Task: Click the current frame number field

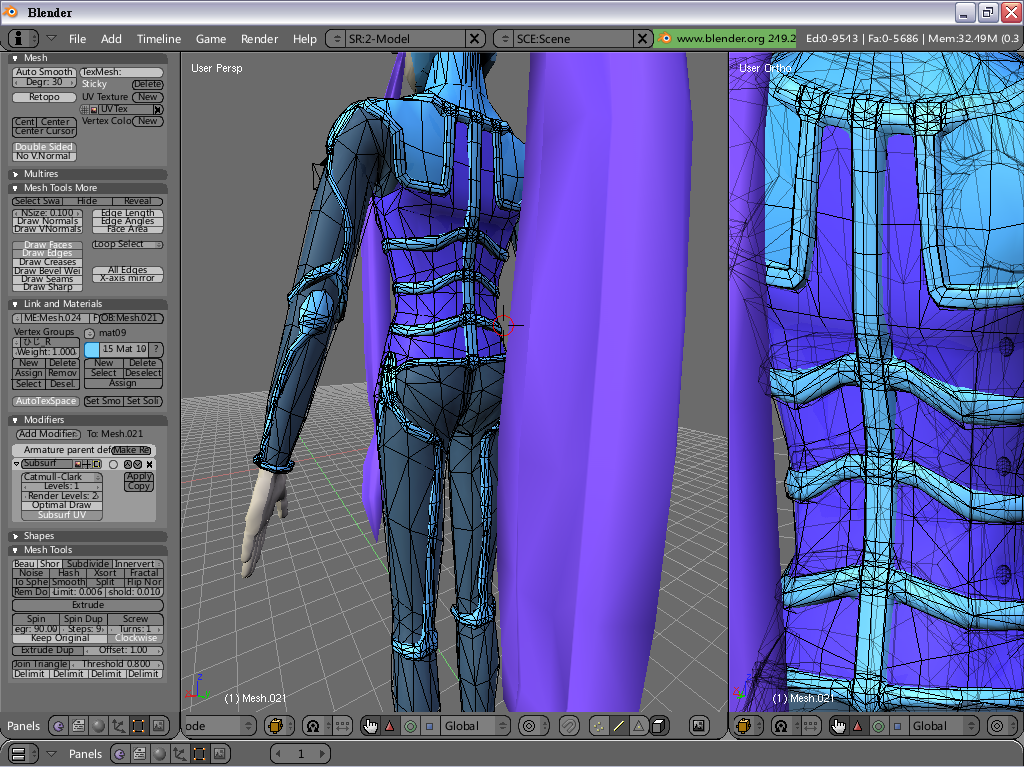Action: (x=301, y=754)
